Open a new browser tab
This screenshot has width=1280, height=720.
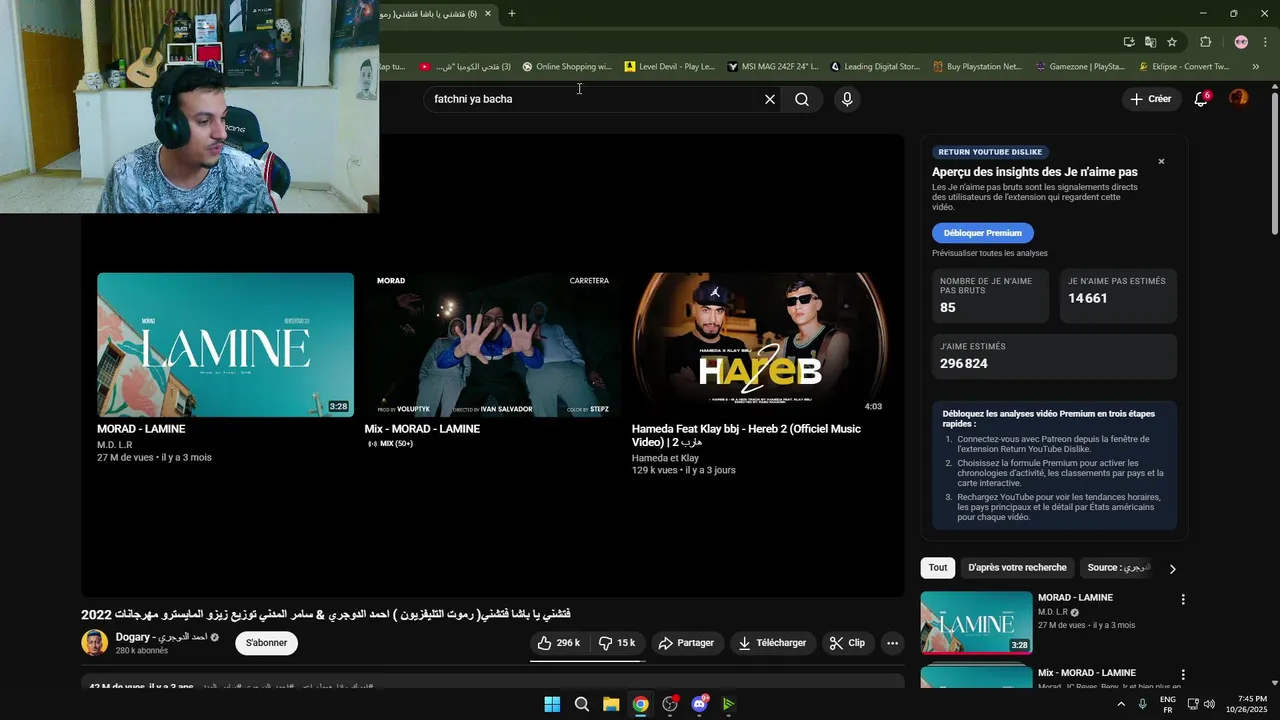(512, 14)
